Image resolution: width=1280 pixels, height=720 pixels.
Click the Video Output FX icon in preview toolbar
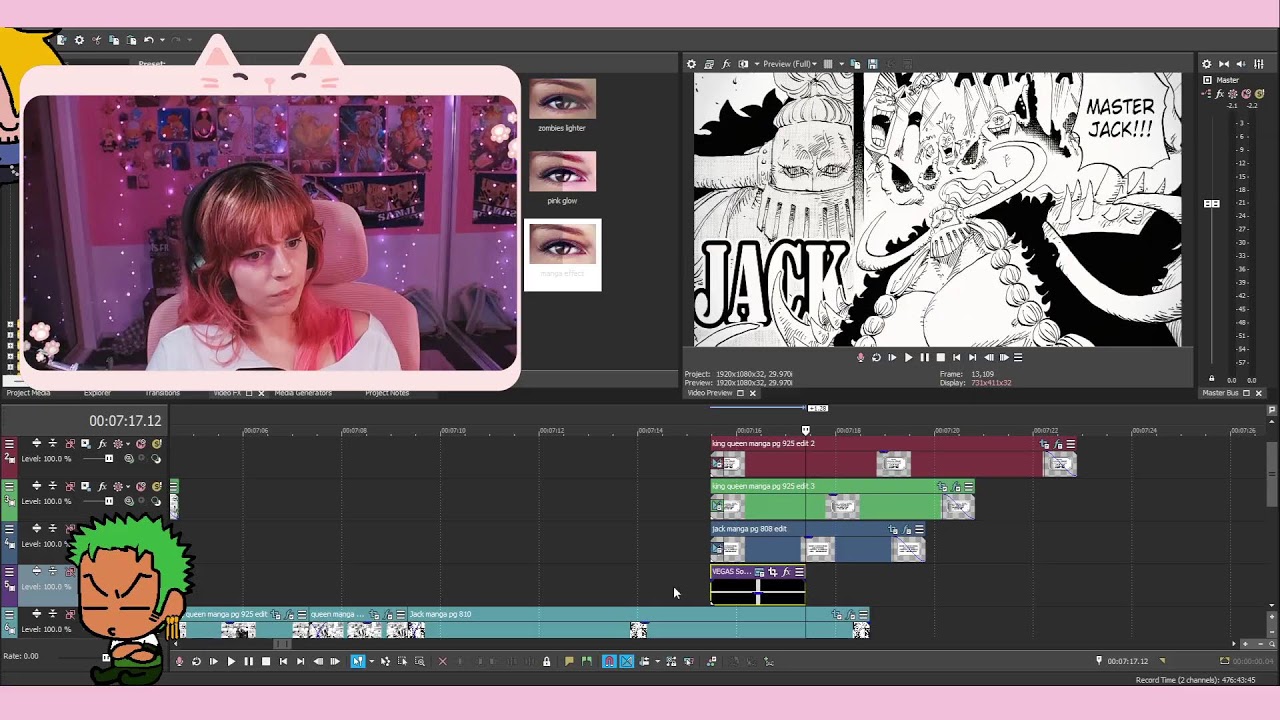pos(726,64)
